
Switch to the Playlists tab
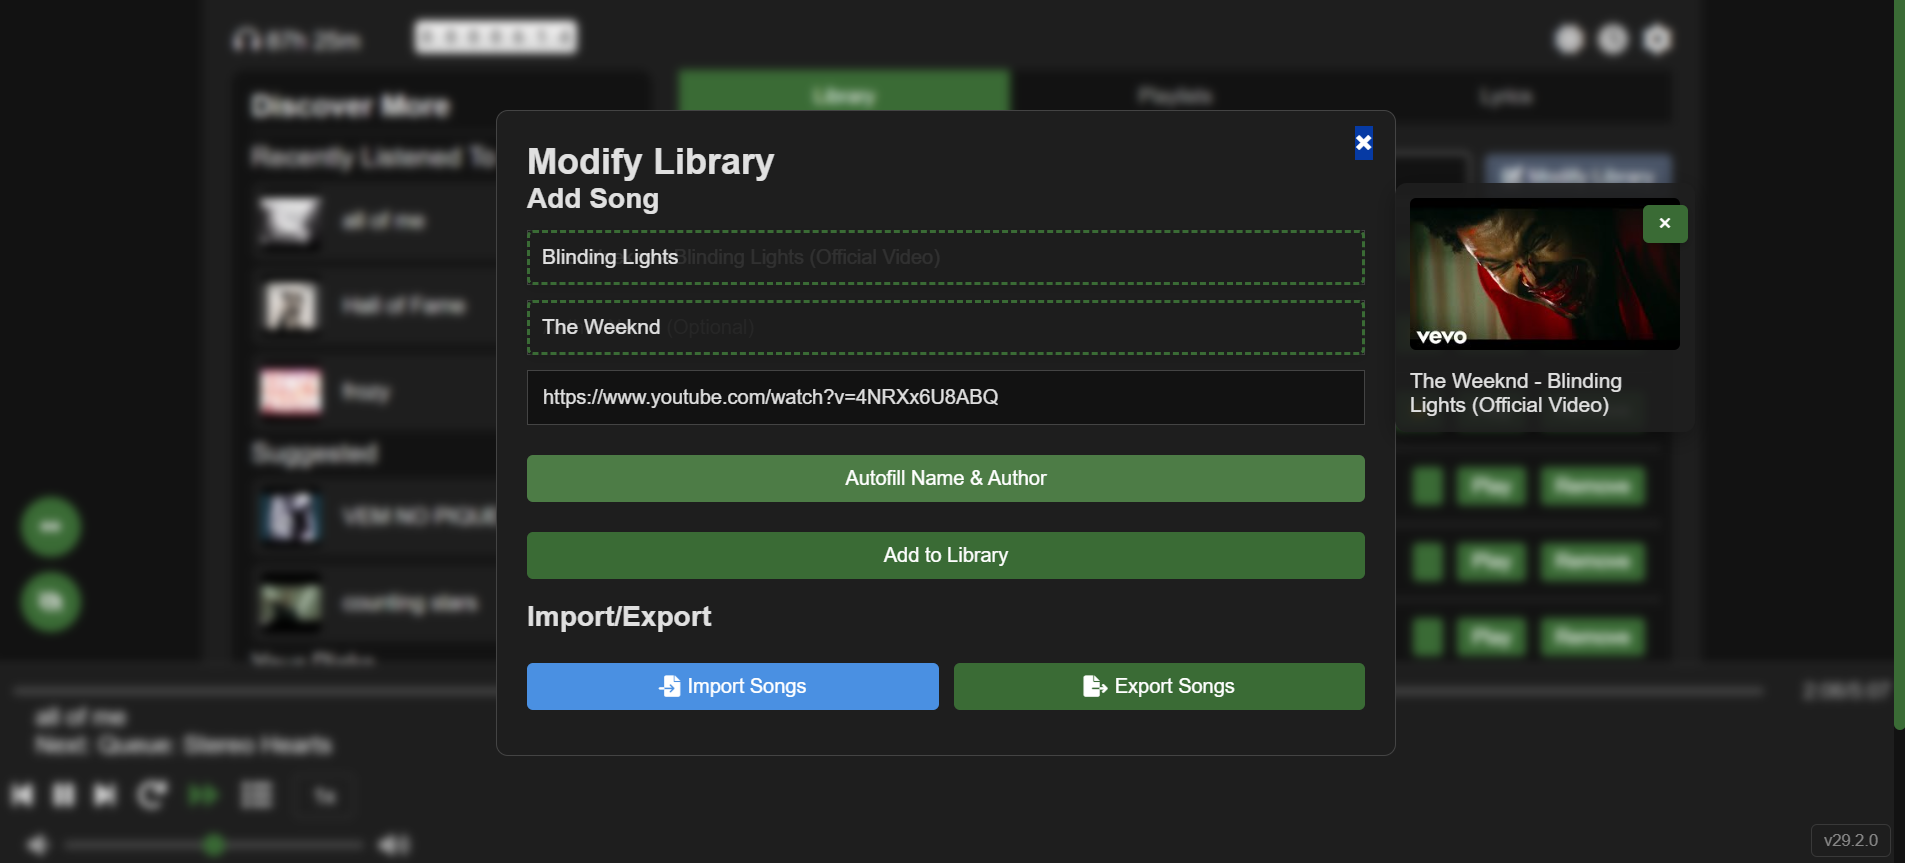tap(1175, 96)
